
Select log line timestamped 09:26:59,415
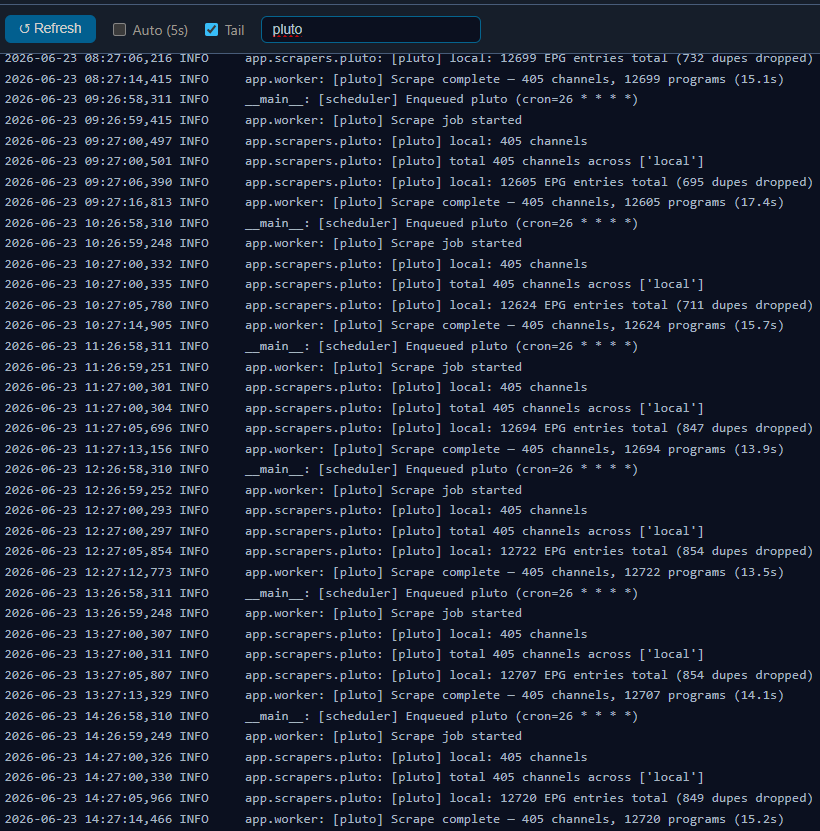[263, 120]
